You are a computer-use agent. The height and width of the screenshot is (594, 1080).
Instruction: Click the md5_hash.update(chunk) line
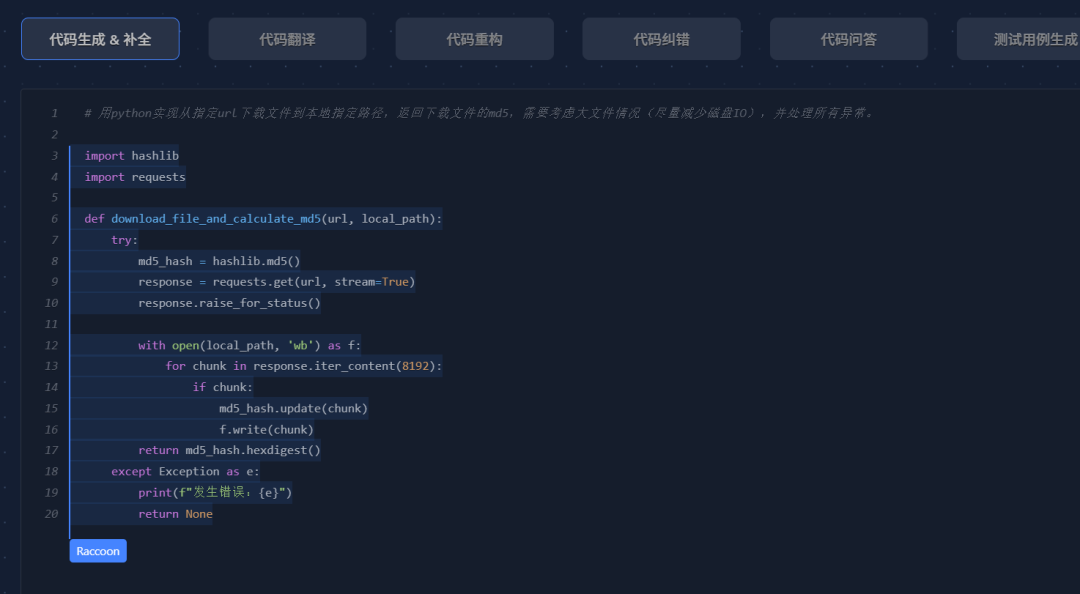pyautogui.click(x=293, y=409)
